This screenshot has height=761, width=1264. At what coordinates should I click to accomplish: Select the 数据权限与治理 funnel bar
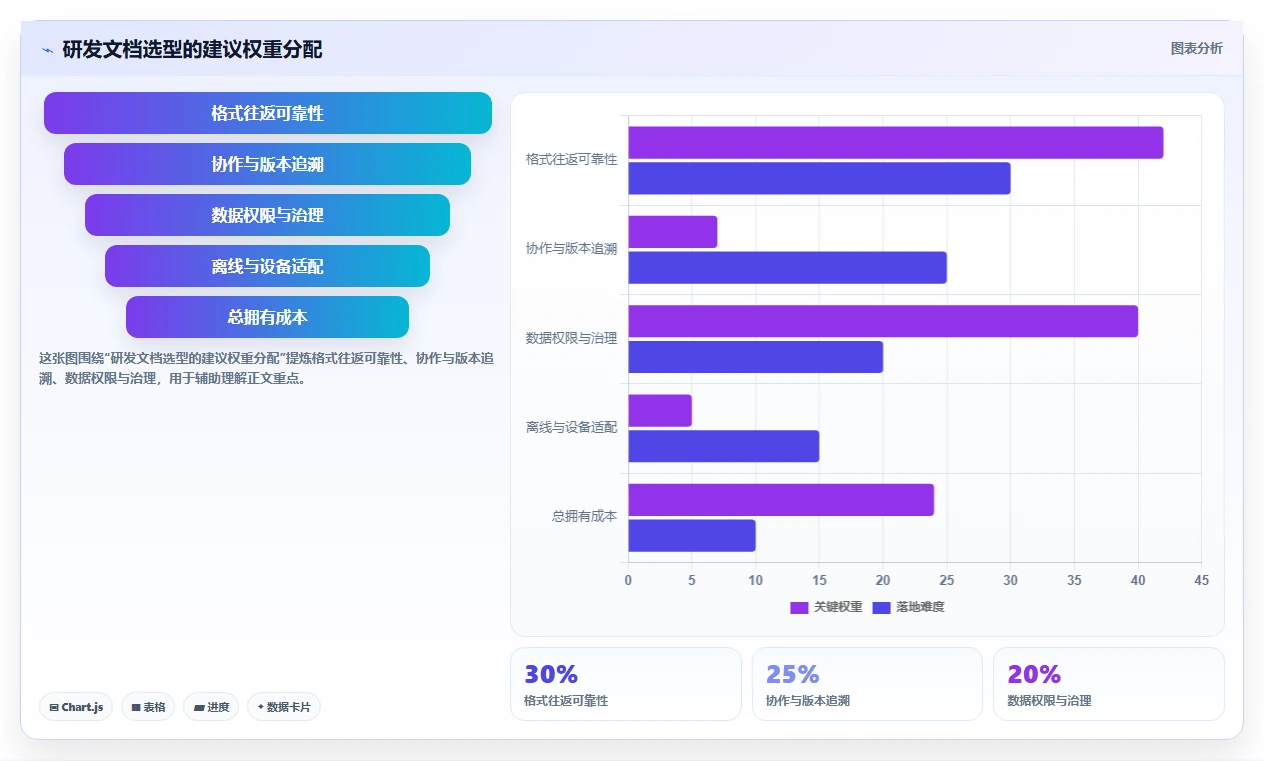pos(268,215)
